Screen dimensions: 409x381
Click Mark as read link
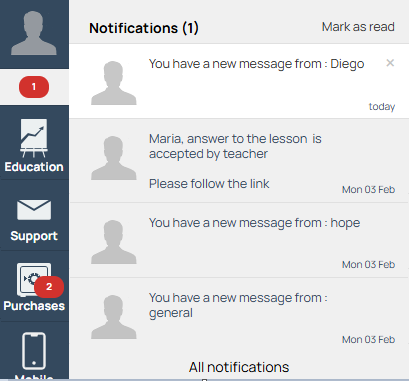pyautogui.click(x=358, y=27)
